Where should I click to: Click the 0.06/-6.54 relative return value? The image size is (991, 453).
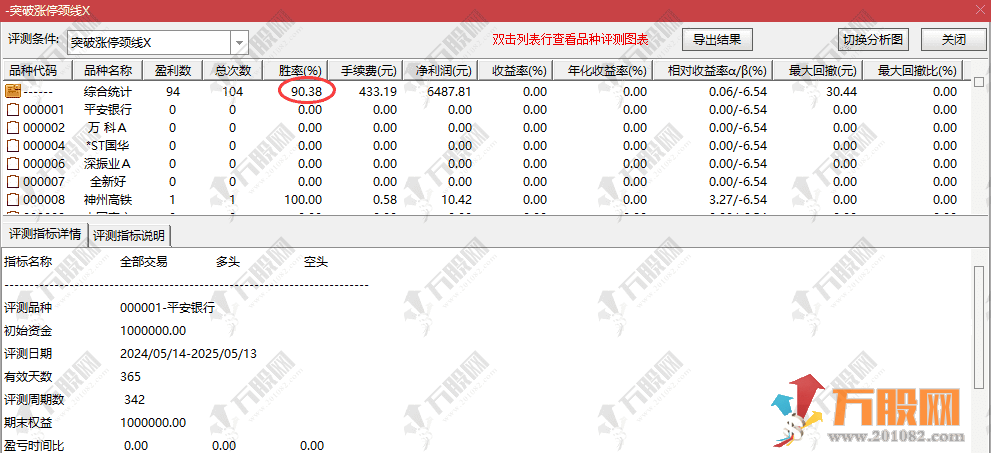coord(738,92)
